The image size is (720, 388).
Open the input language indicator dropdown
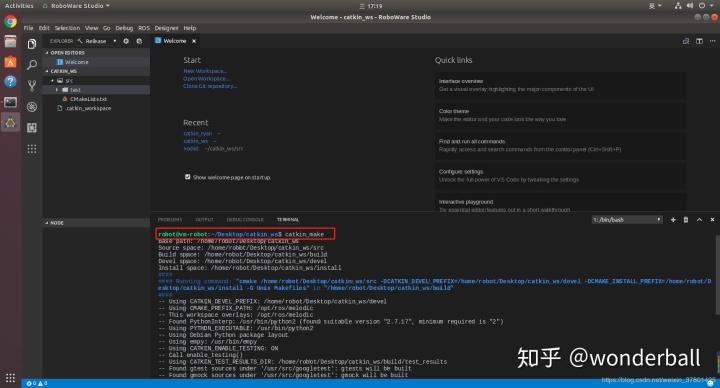pos(655,6)
